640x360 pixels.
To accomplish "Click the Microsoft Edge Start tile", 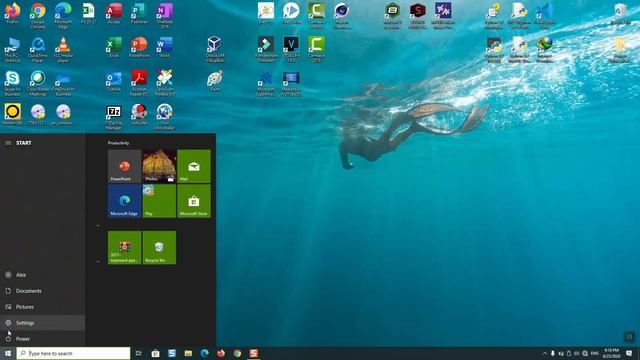I will click(x=124, y=201).
